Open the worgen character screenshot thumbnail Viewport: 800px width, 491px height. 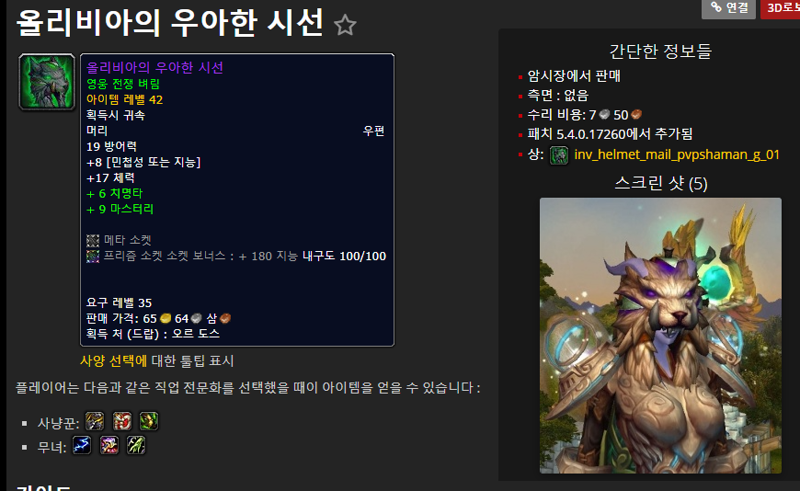pyautogui.click(x=660, y=336)
